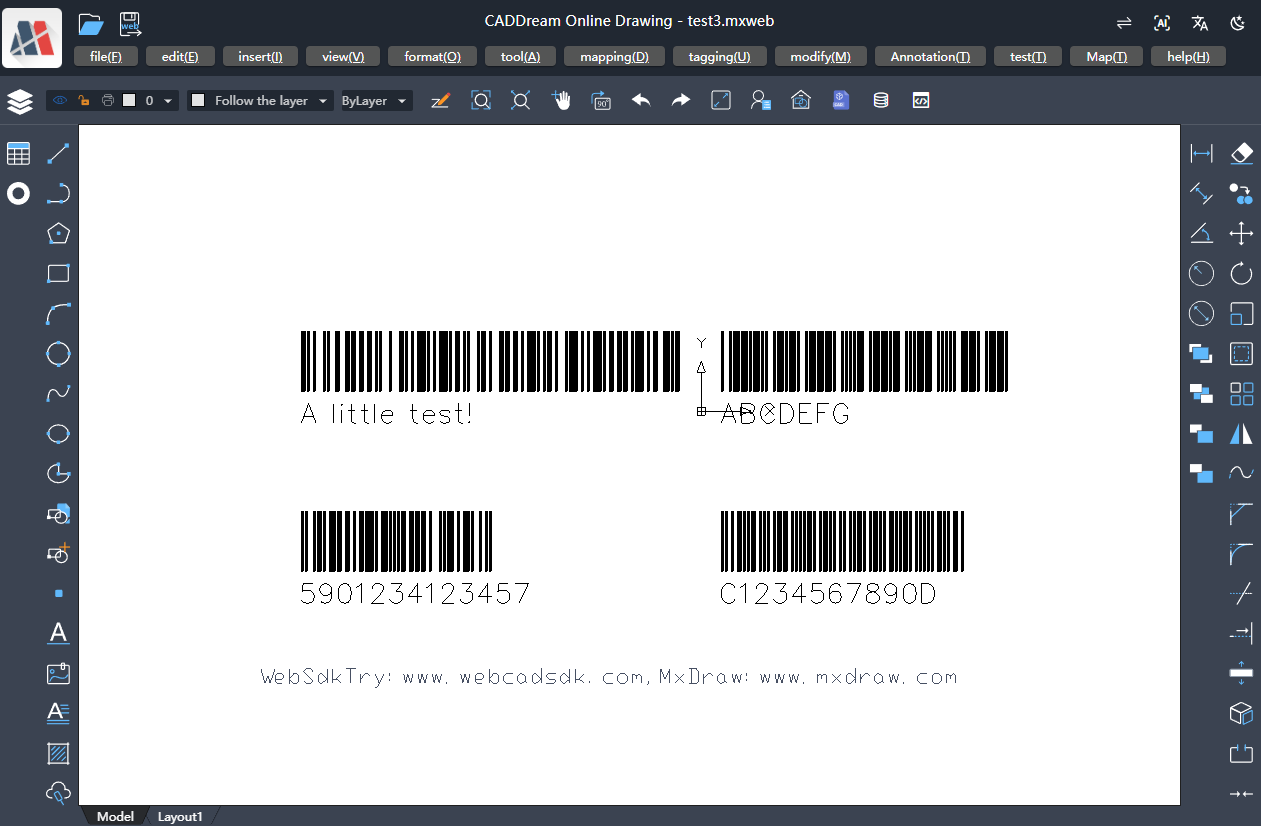The image size is (1261, 826).
Task: Select the Rectangle drawing tool
Action: click(58, 274)
